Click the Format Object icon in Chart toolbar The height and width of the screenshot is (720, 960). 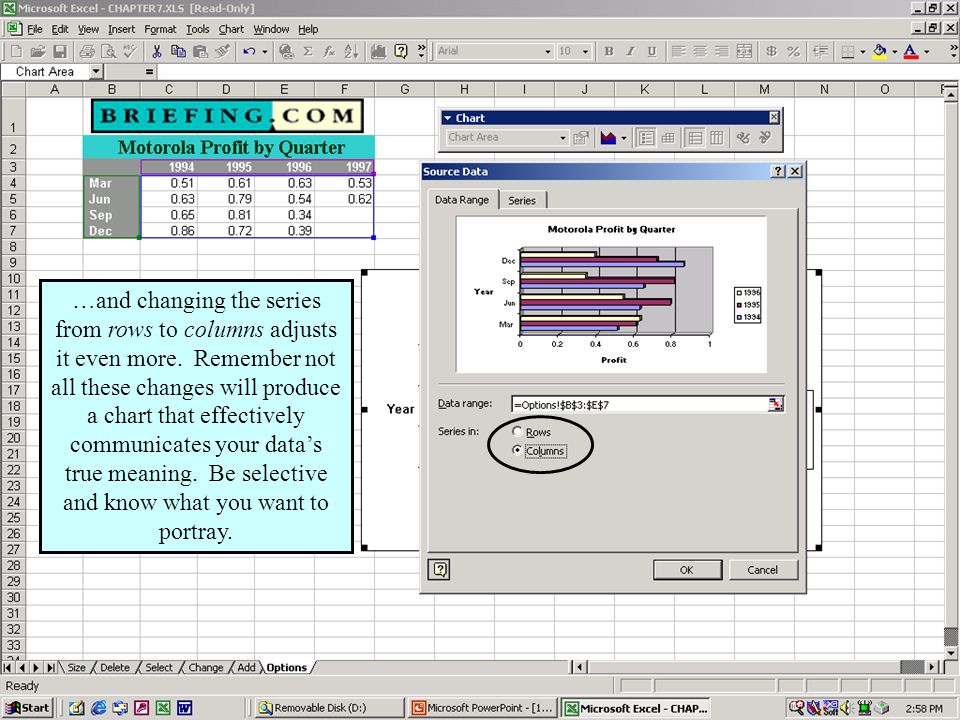(x=580, y=138)
